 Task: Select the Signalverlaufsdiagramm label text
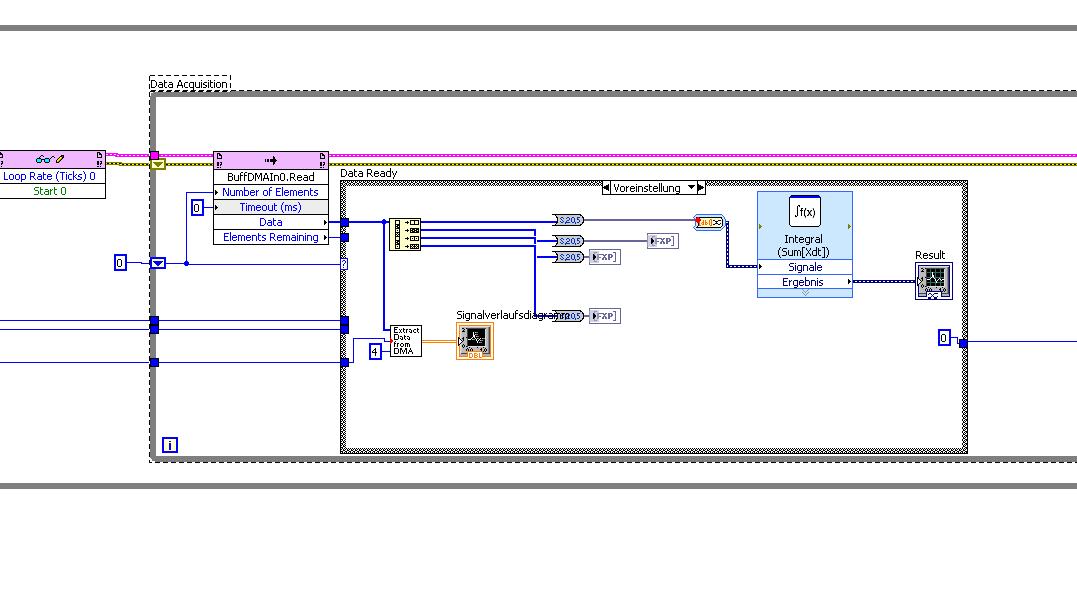pyautogui.click(x=513, y=315)
